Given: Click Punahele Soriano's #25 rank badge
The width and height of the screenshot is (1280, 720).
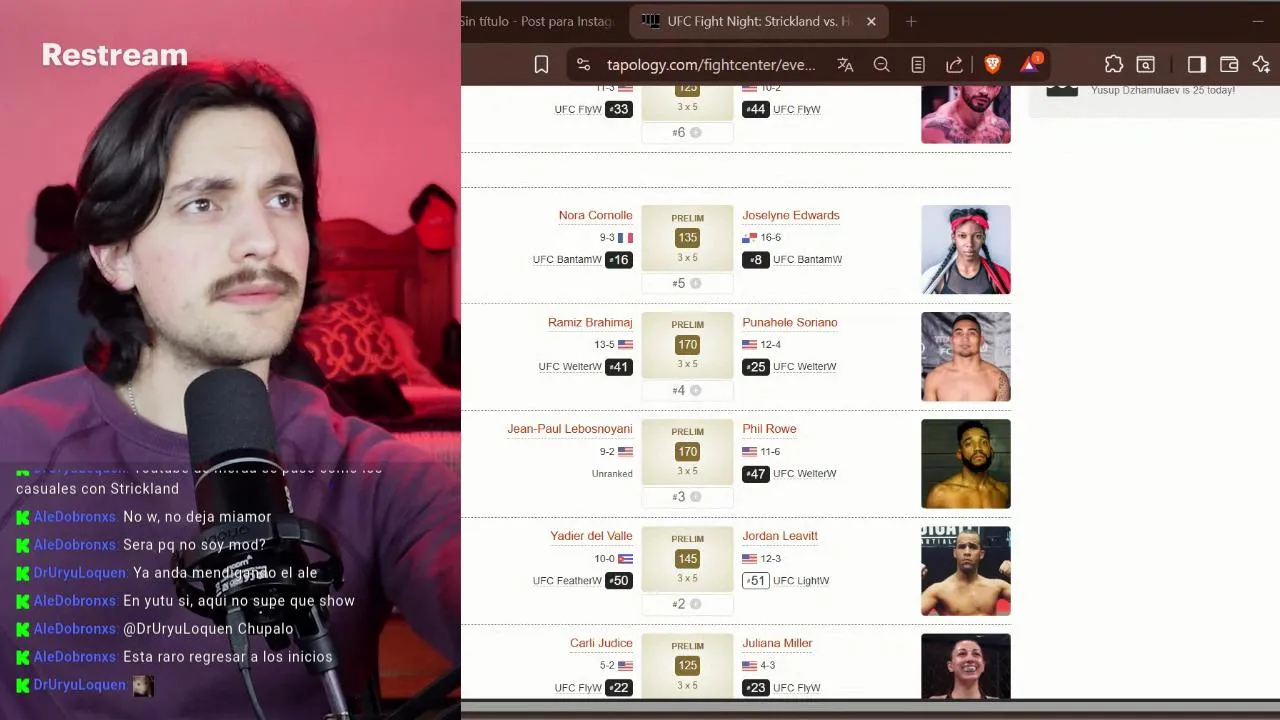Looking at the screenshot, I should pos(756,367).
